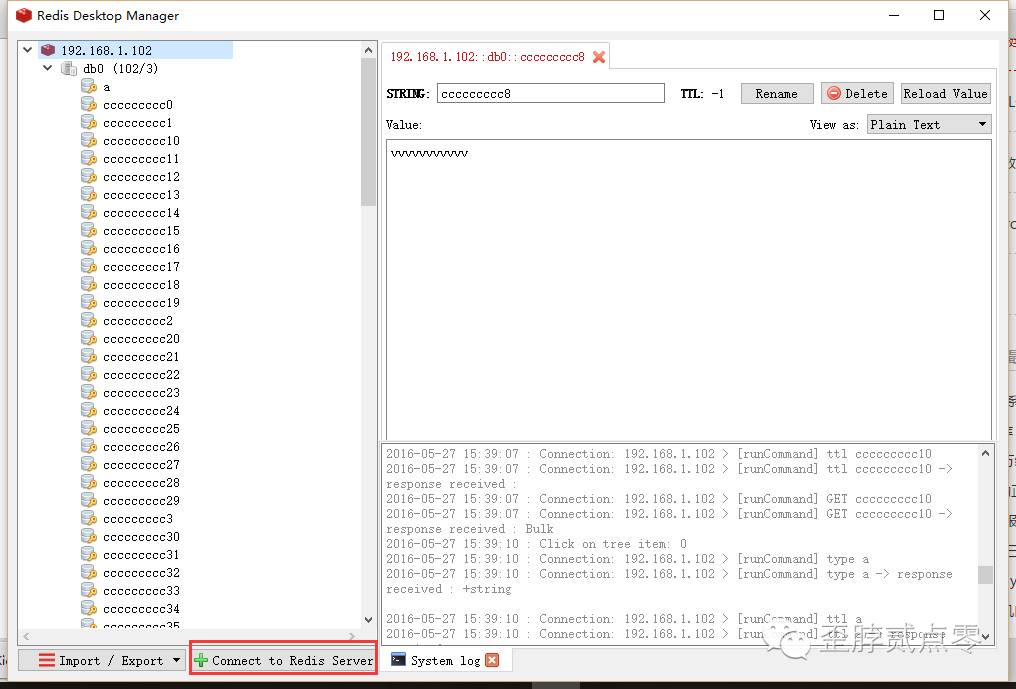Click the system log scrollbar thumb
The image size is (1016, 689).
pos(986,574)
